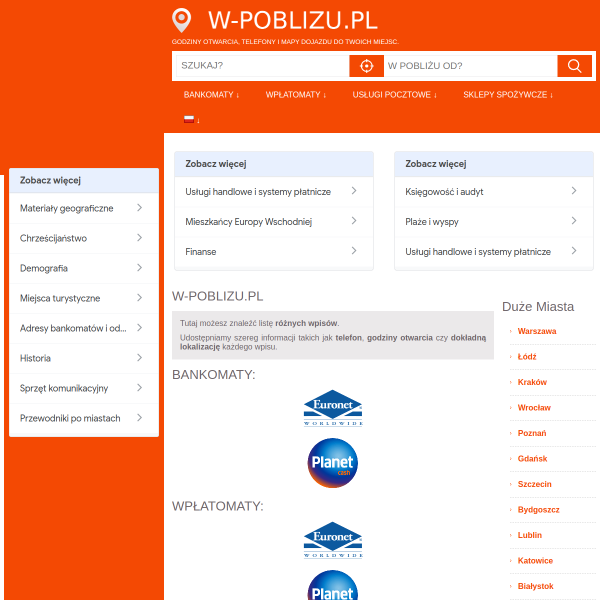Open the Łódź city link
The image size is (600, 600).
[527, 357]
